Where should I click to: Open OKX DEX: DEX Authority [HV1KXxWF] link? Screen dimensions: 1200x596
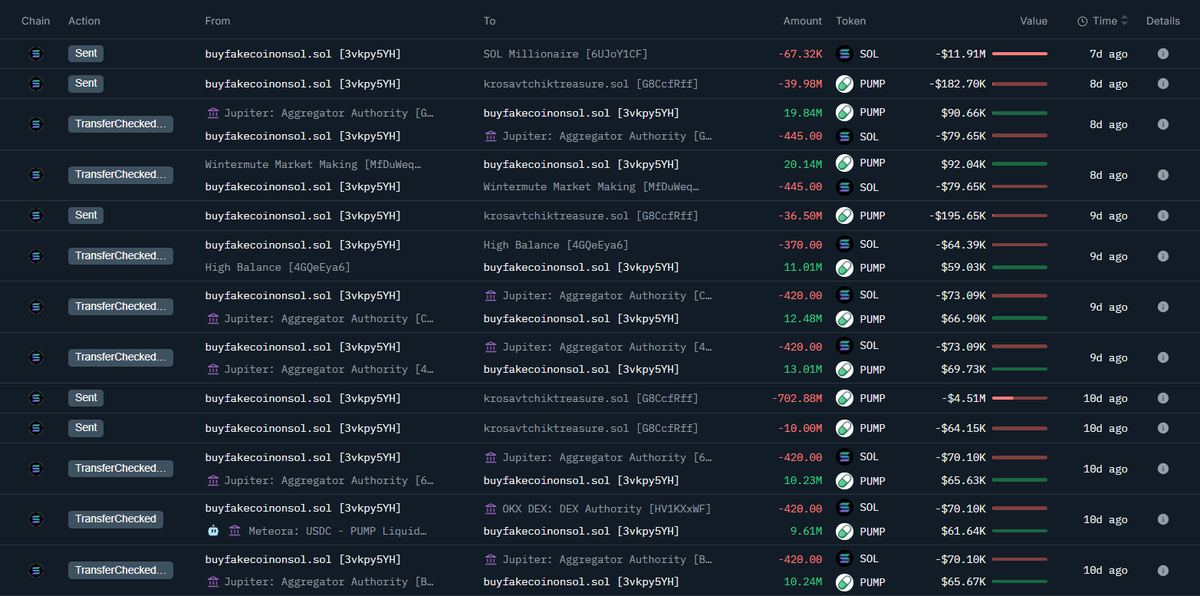597,508
